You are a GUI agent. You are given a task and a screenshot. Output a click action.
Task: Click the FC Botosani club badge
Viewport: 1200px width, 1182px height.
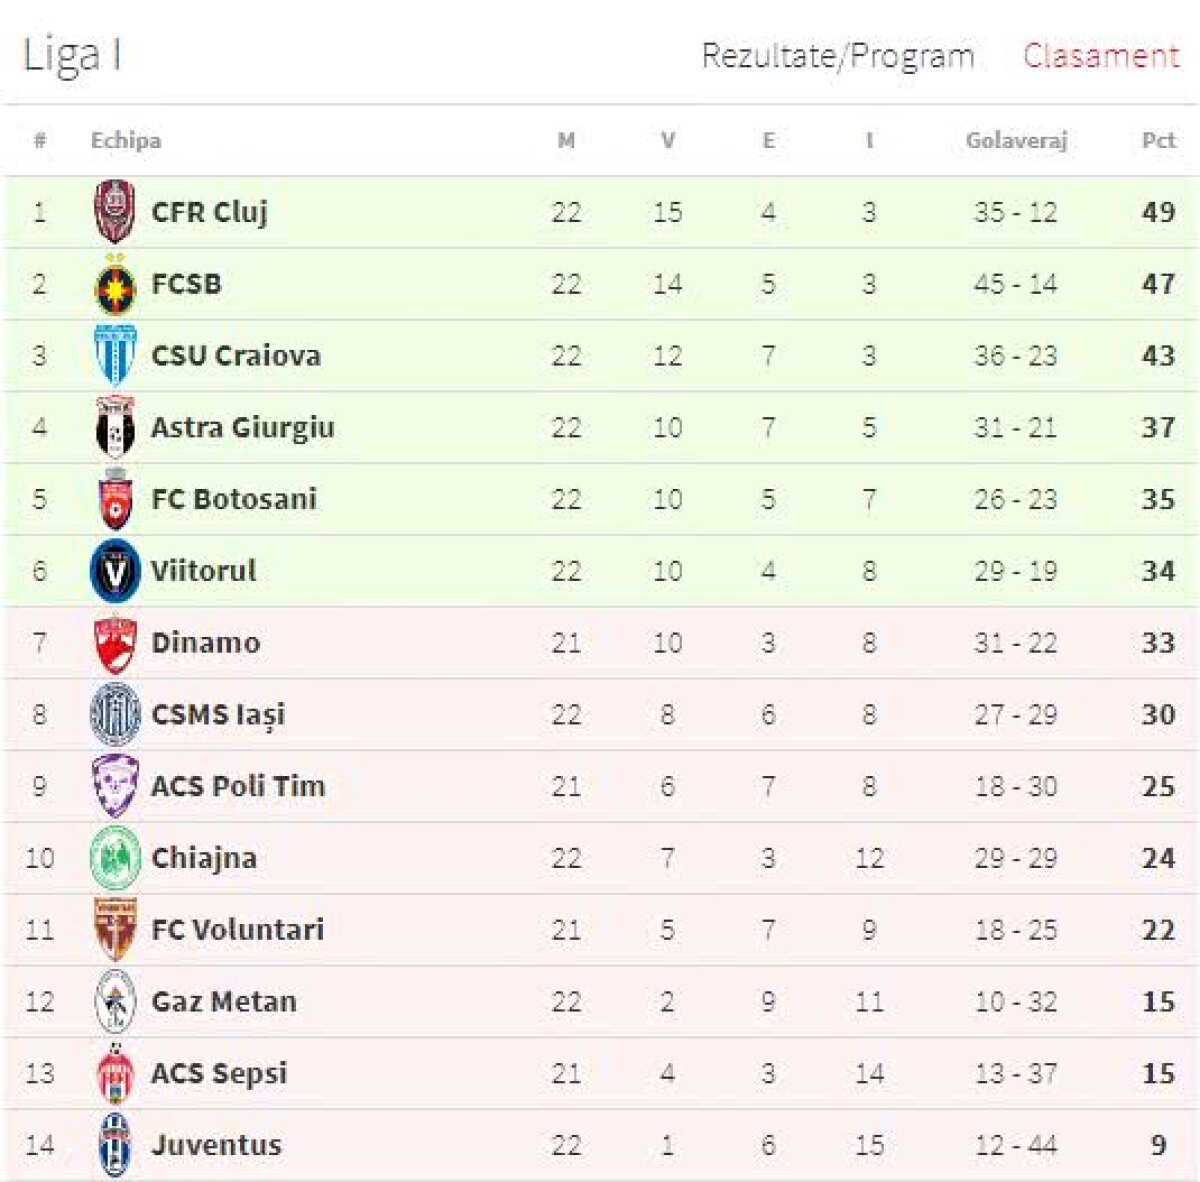(x=117, y=498)
